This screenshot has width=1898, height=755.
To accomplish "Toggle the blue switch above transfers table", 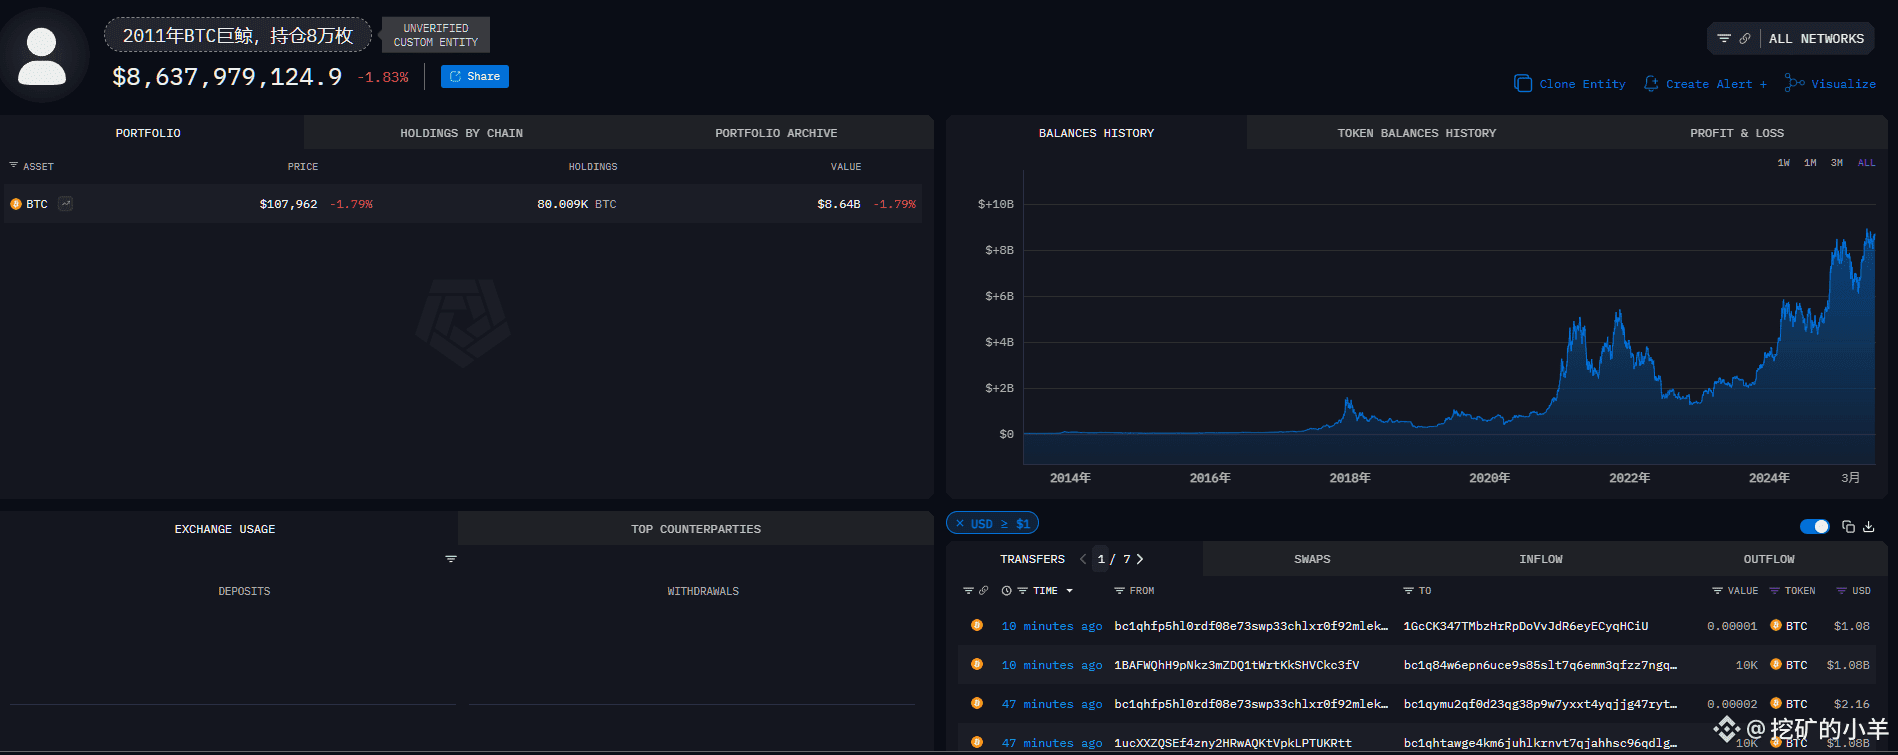I will tap(1814, 527).
